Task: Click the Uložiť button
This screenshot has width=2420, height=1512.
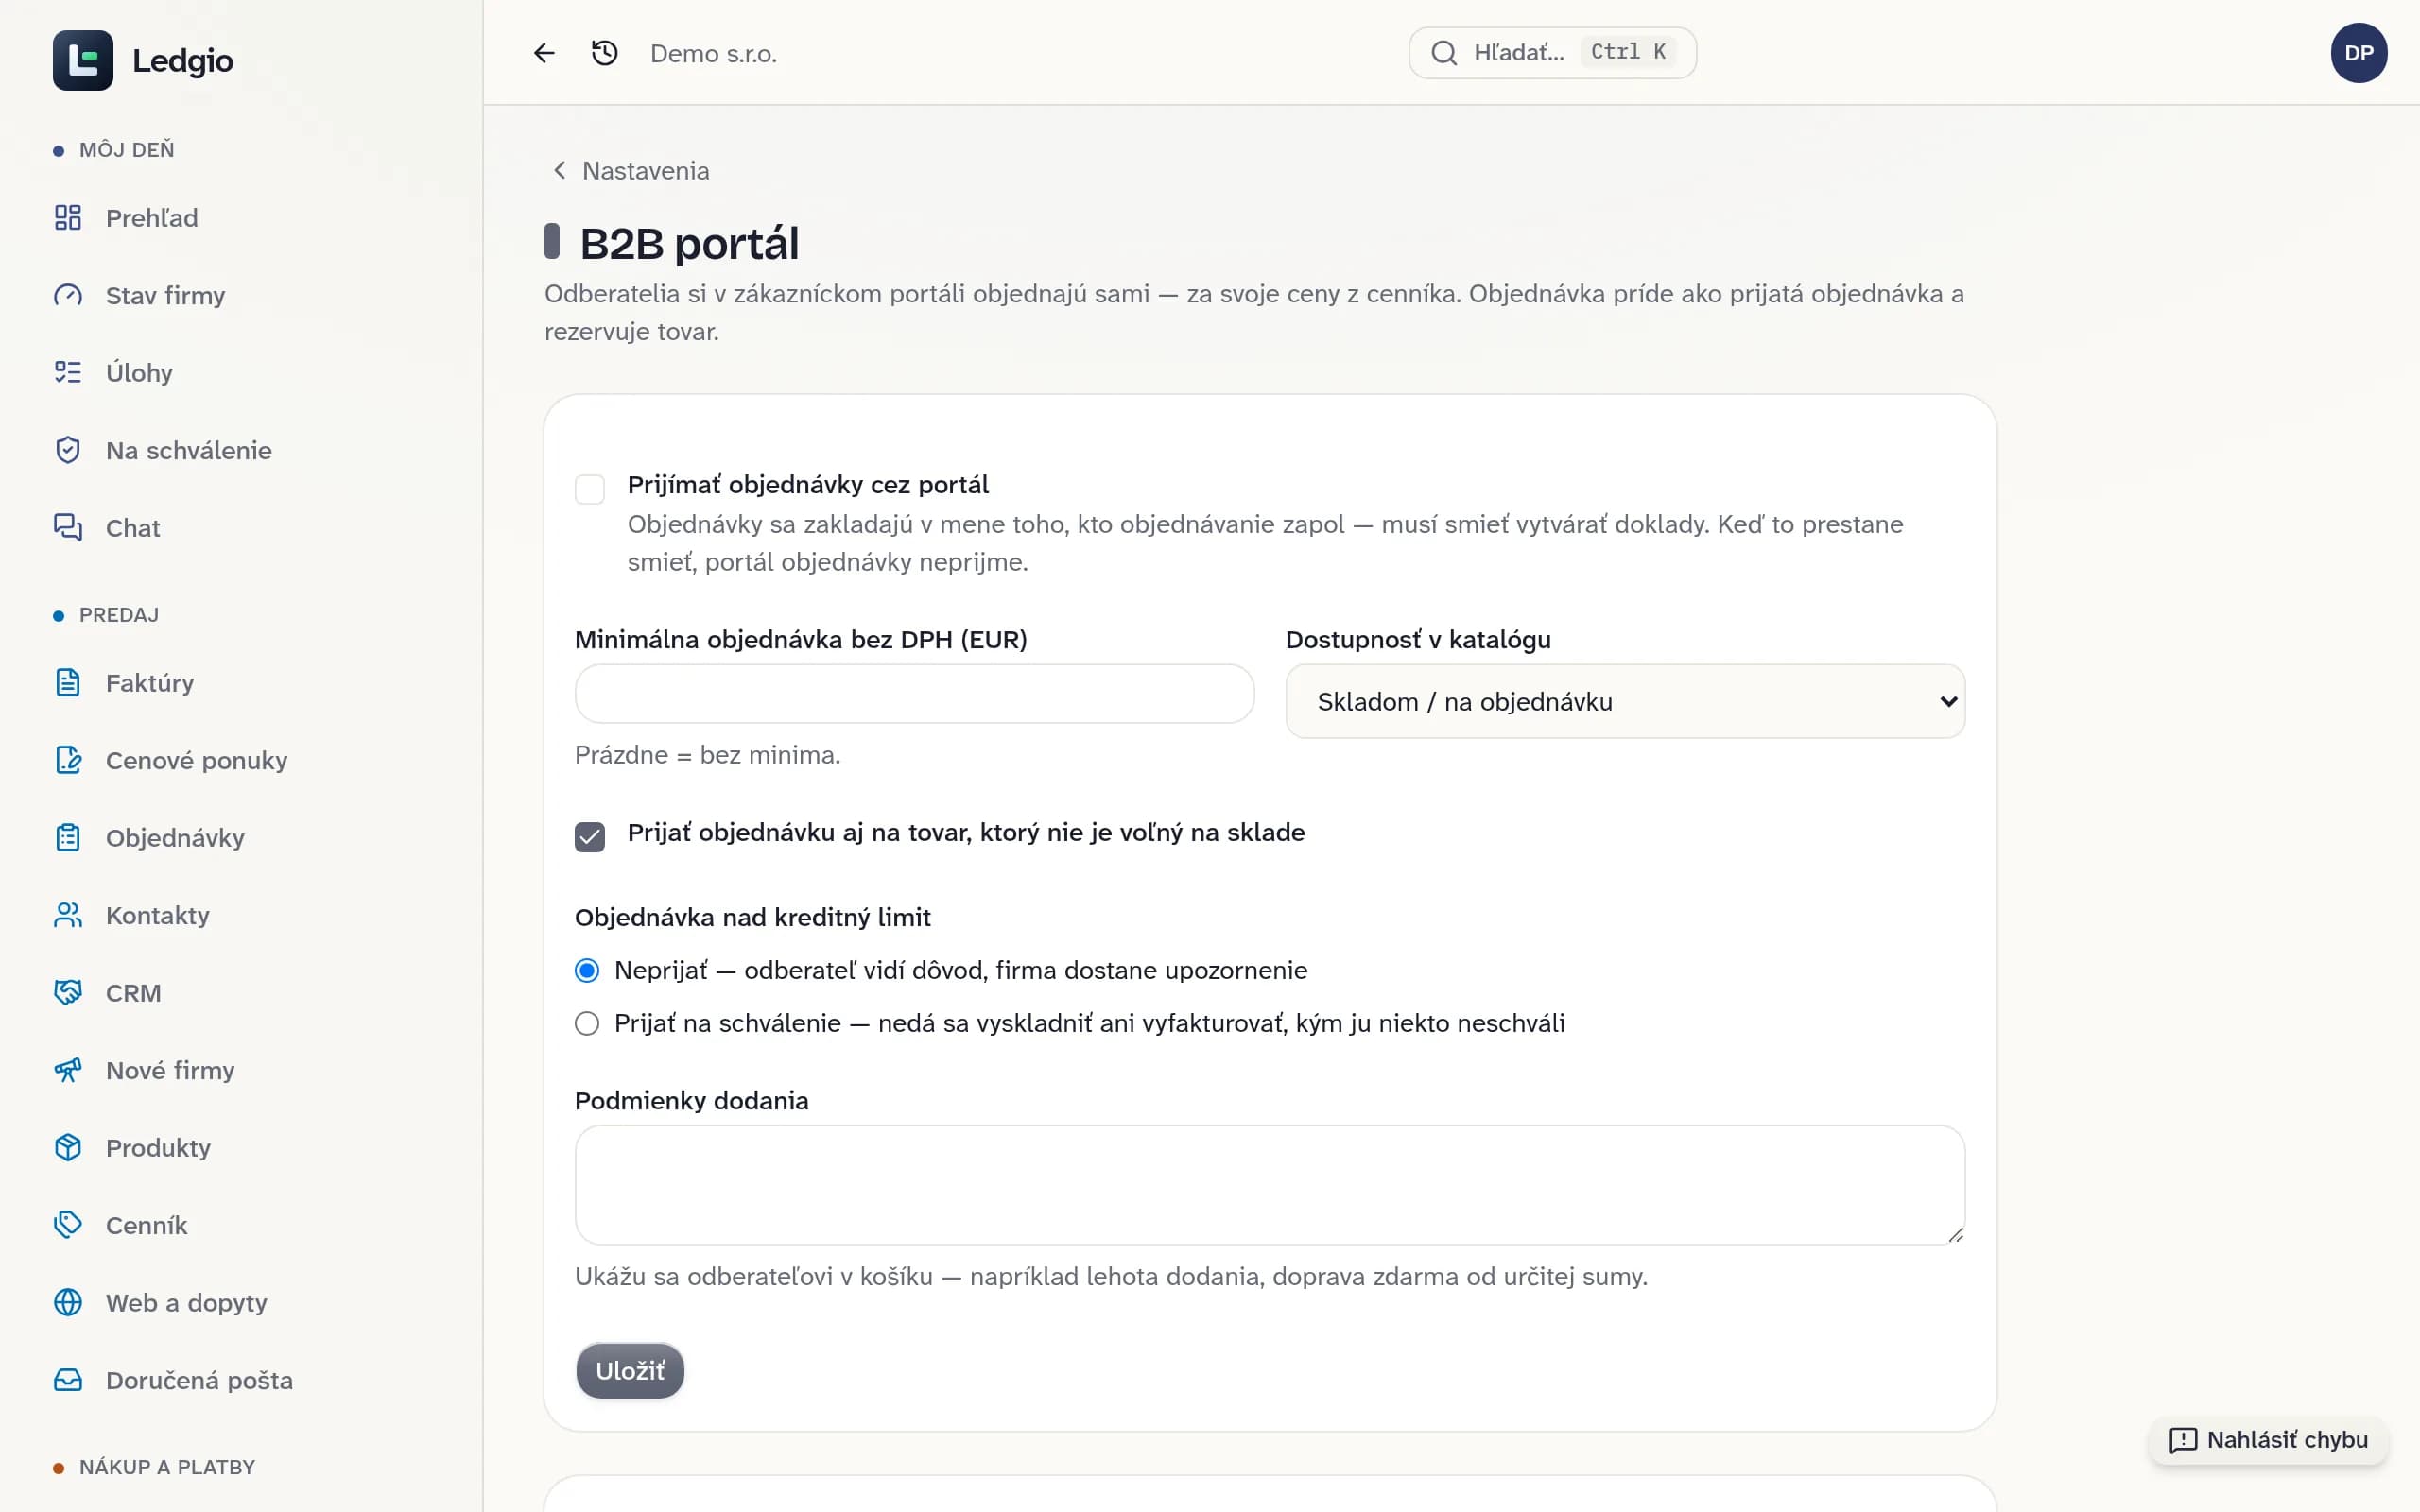Action: pyautogui.click(x=630, y=1370)
